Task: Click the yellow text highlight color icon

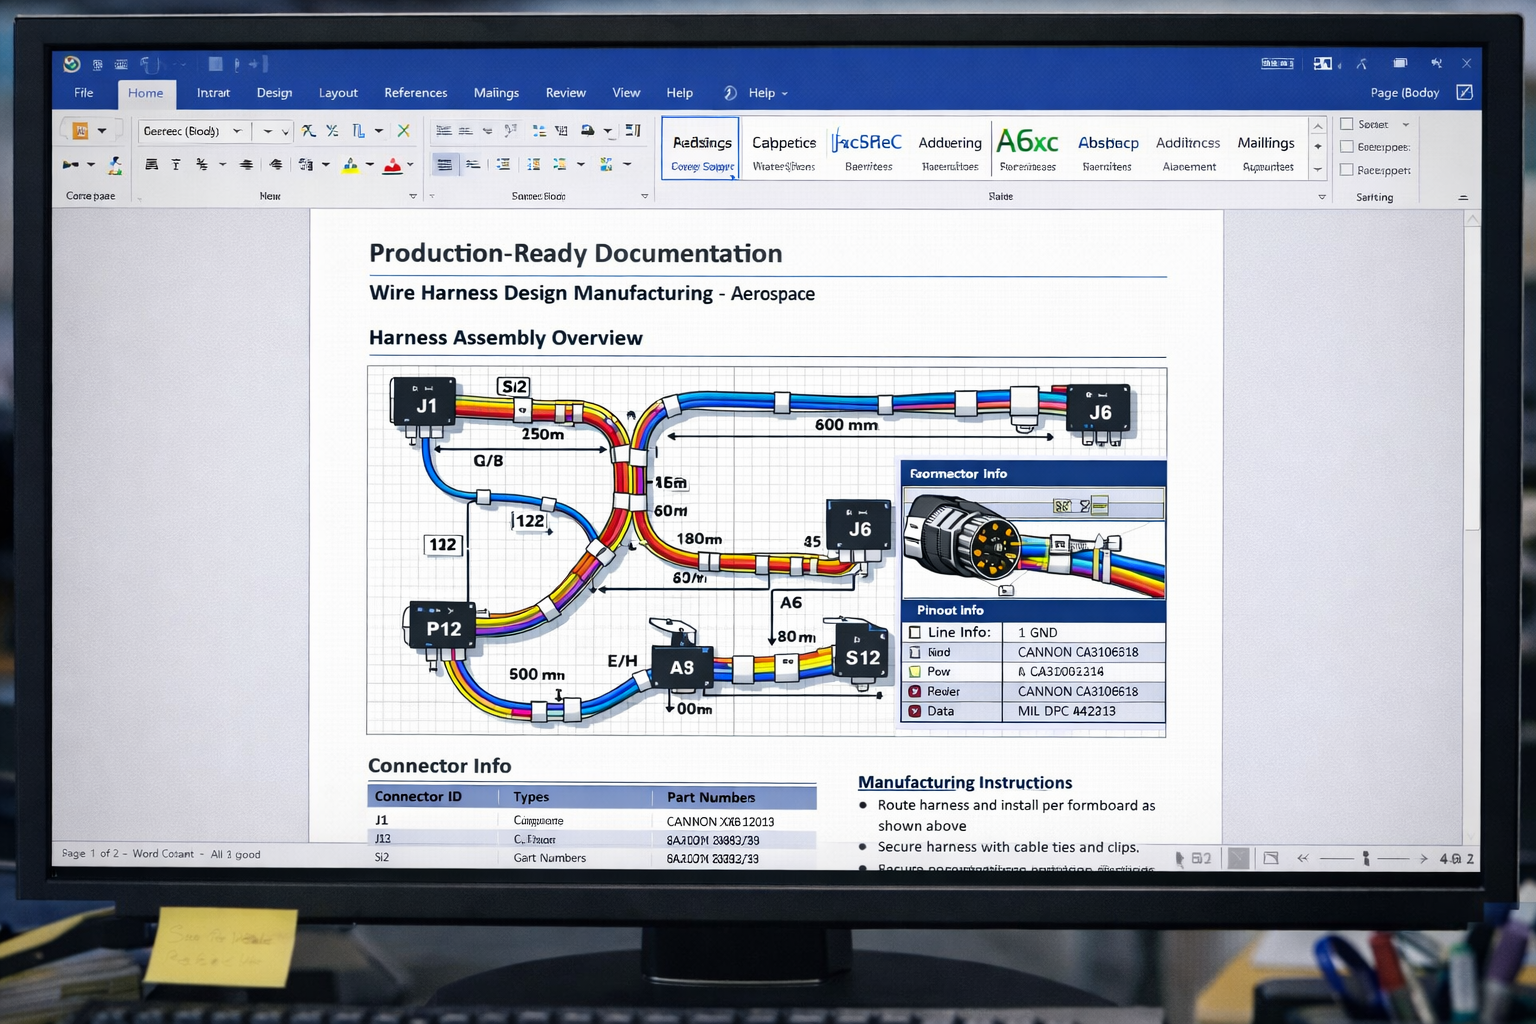Action: [350, 165]
